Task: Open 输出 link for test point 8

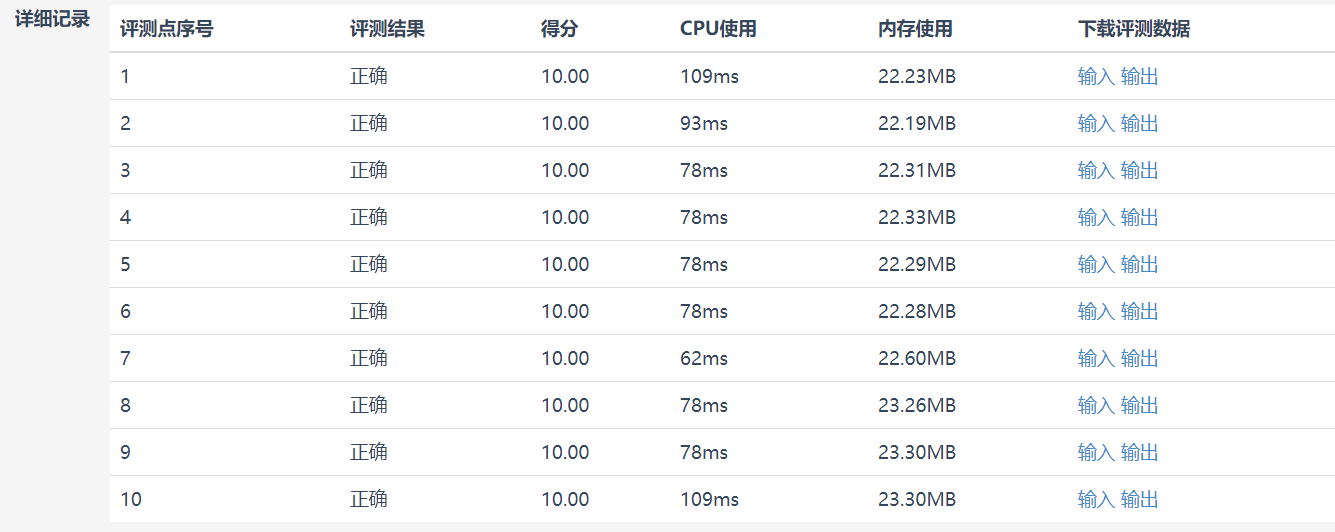Action: [1139, 405]
